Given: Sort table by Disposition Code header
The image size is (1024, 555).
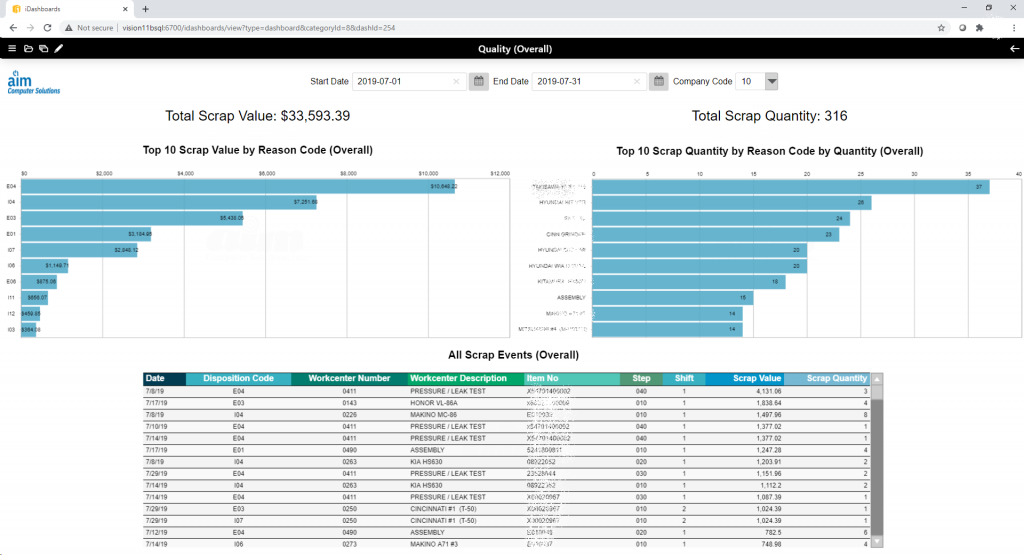Looking at the screenshot, I should click(x=238, y=378).
